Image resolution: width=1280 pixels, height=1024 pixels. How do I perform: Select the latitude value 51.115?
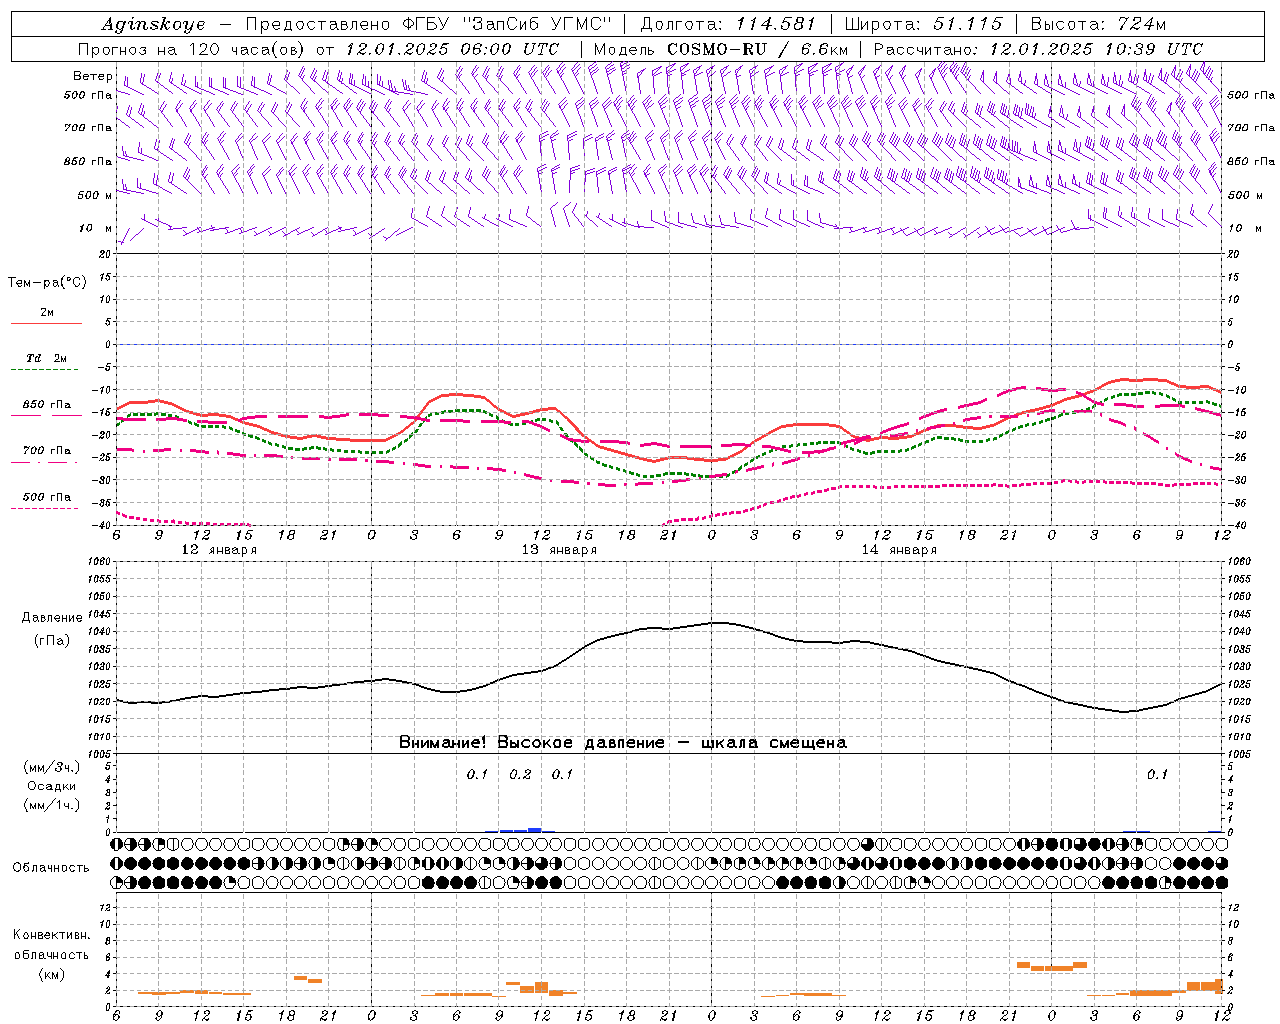click(968, 24)
